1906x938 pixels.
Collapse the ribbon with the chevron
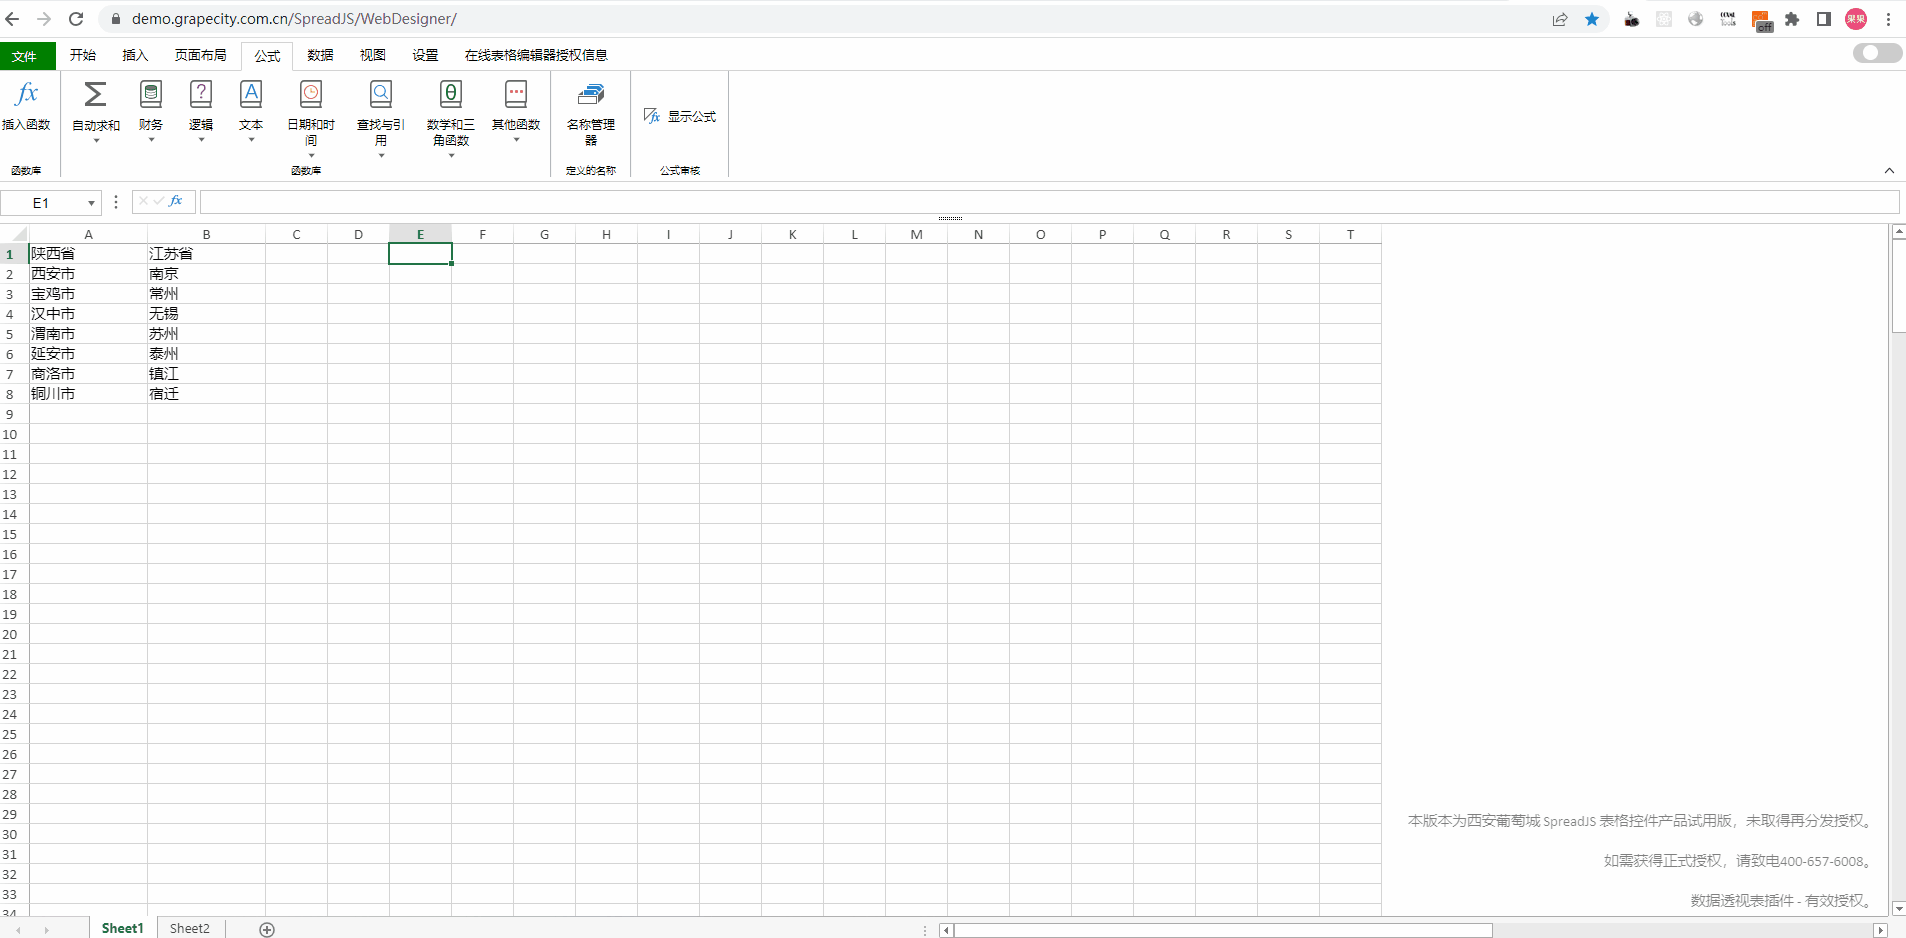(x=1889, y=171)
